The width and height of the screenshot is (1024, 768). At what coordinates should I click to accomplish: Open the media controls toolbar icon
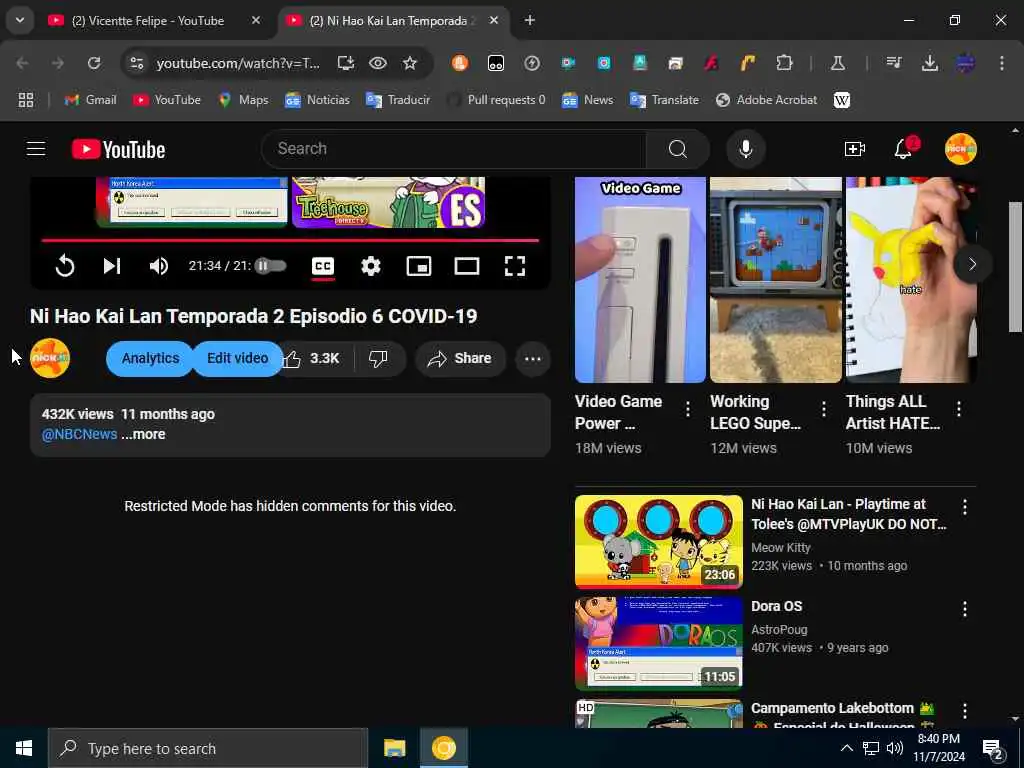(x=893, y=63)
